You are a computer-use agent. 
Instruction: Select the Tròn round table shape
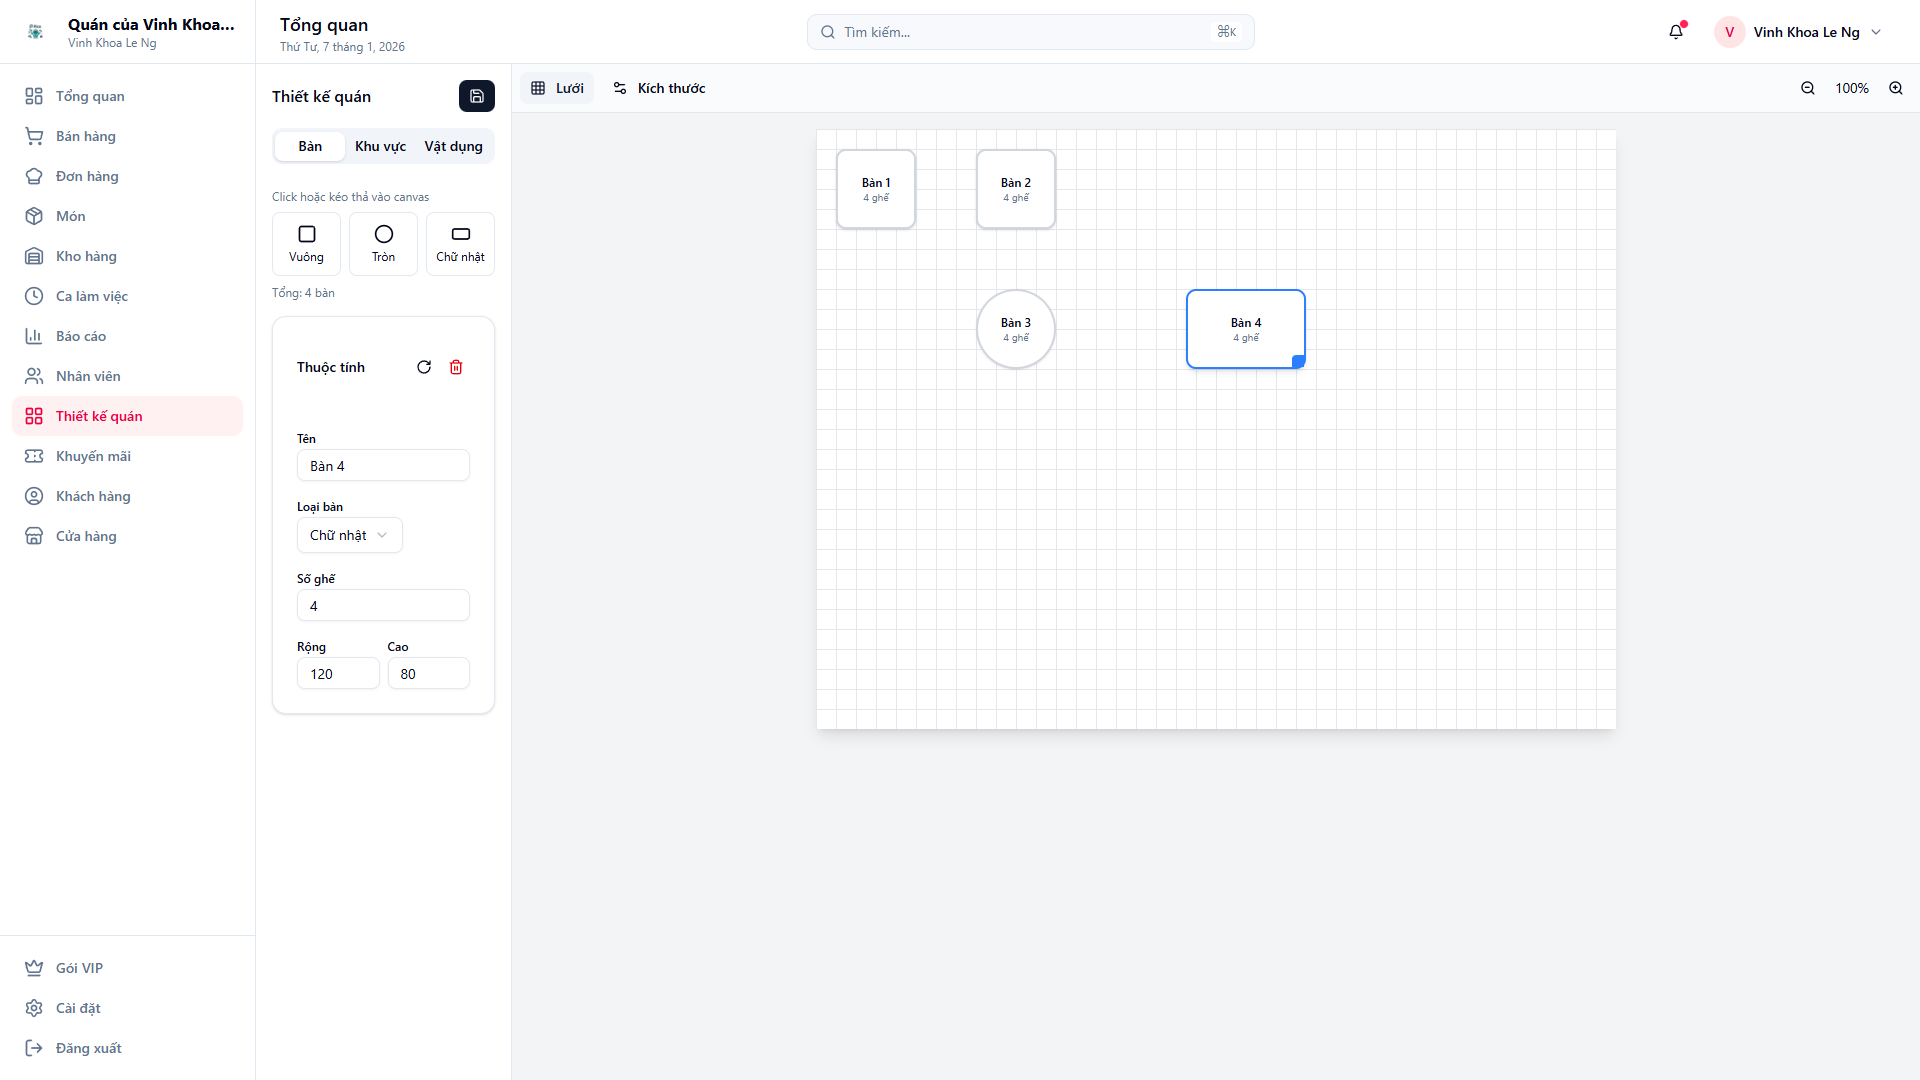383,243
